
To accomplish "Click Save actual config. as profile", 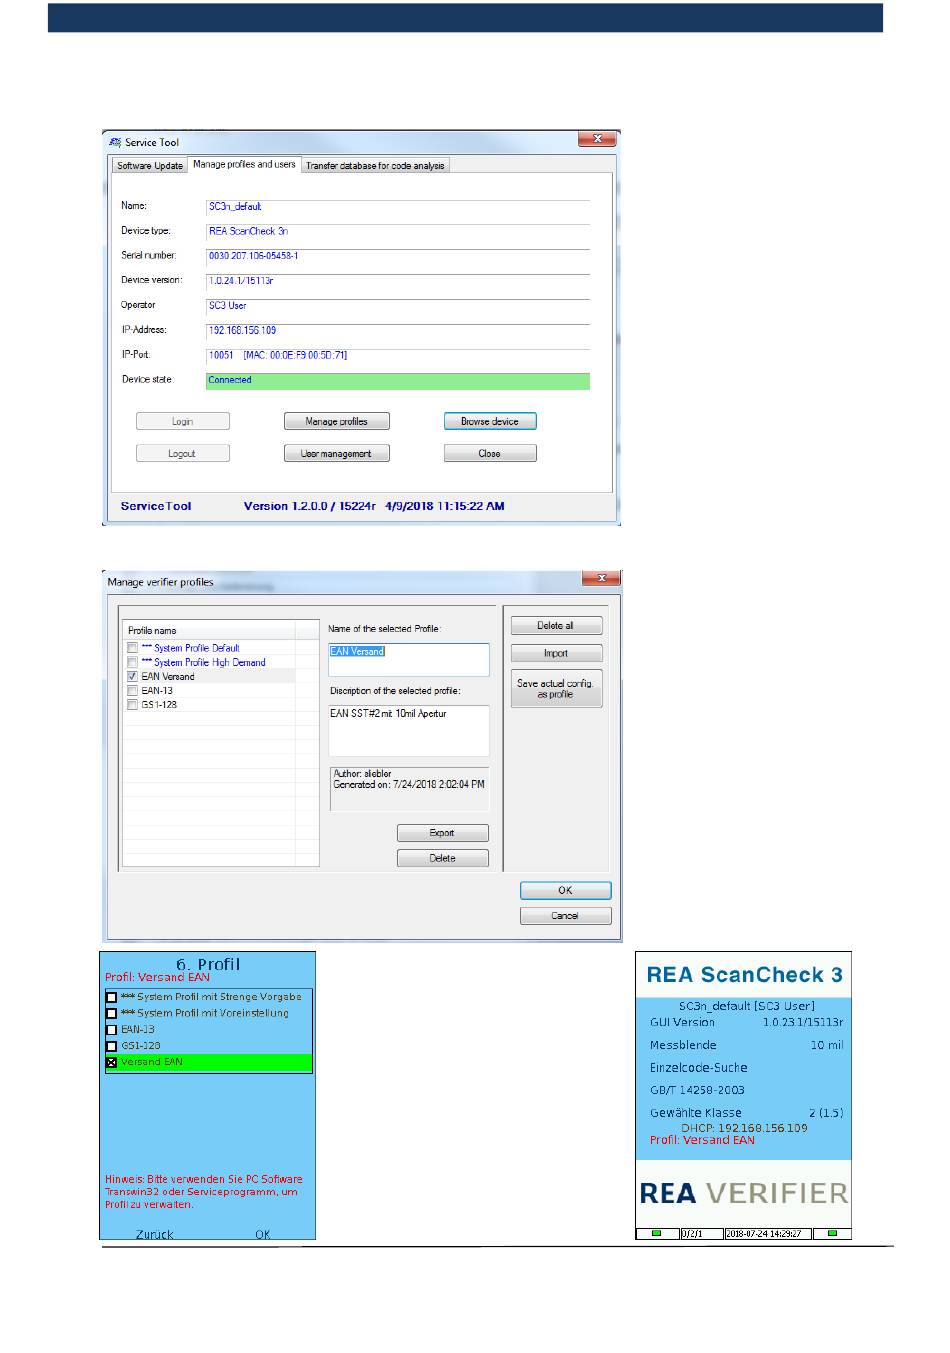I will [556, 689].
